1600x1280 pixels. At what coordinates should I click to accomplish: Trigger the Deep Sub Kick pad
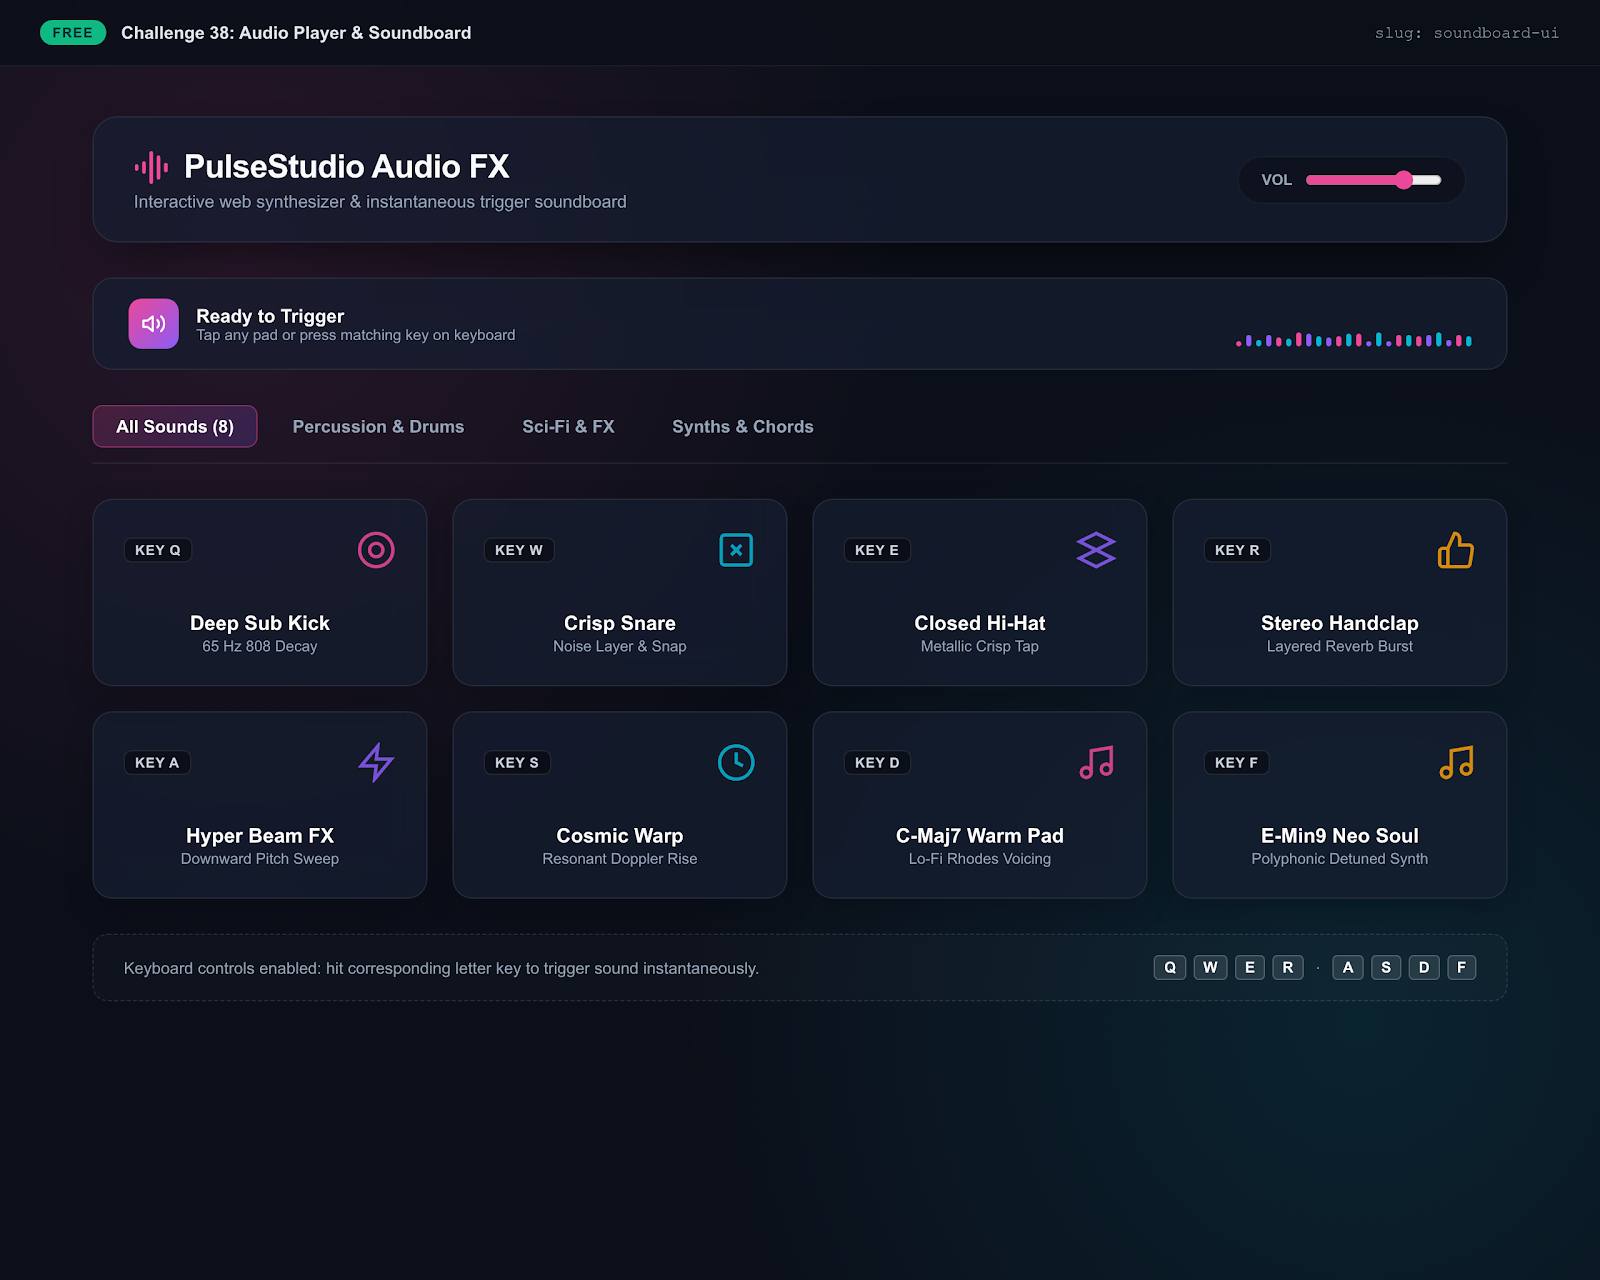(x=260, y=593)
